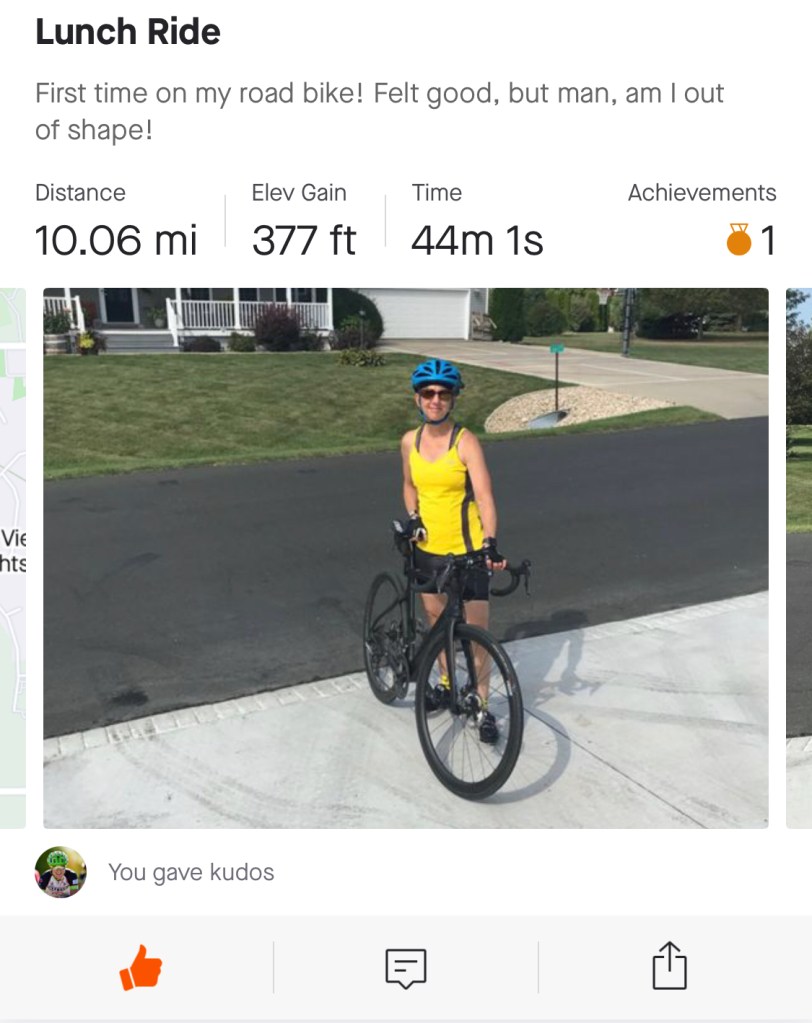Tap the achievement count number 1
This screenshot has width=812, height=1023.
tap(768, 241)
